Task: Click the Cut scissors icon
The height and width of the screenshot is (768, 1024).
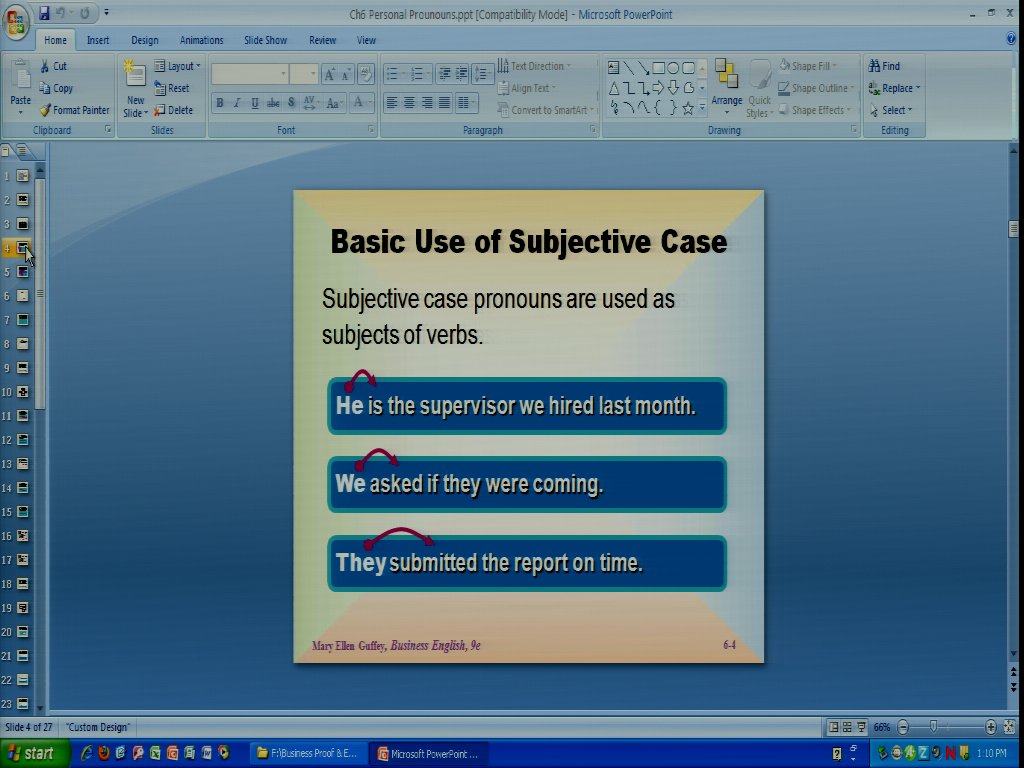Action: pyautogui.click(x=45, y=66)
